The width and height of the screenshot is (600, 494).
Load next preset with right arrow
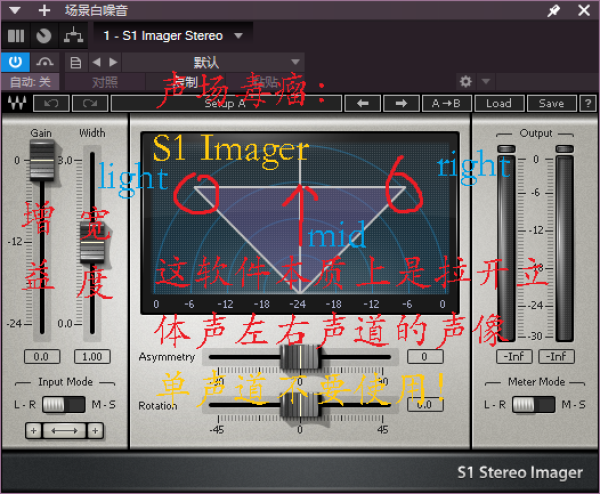pyautogui.click(x=401, y=103)
